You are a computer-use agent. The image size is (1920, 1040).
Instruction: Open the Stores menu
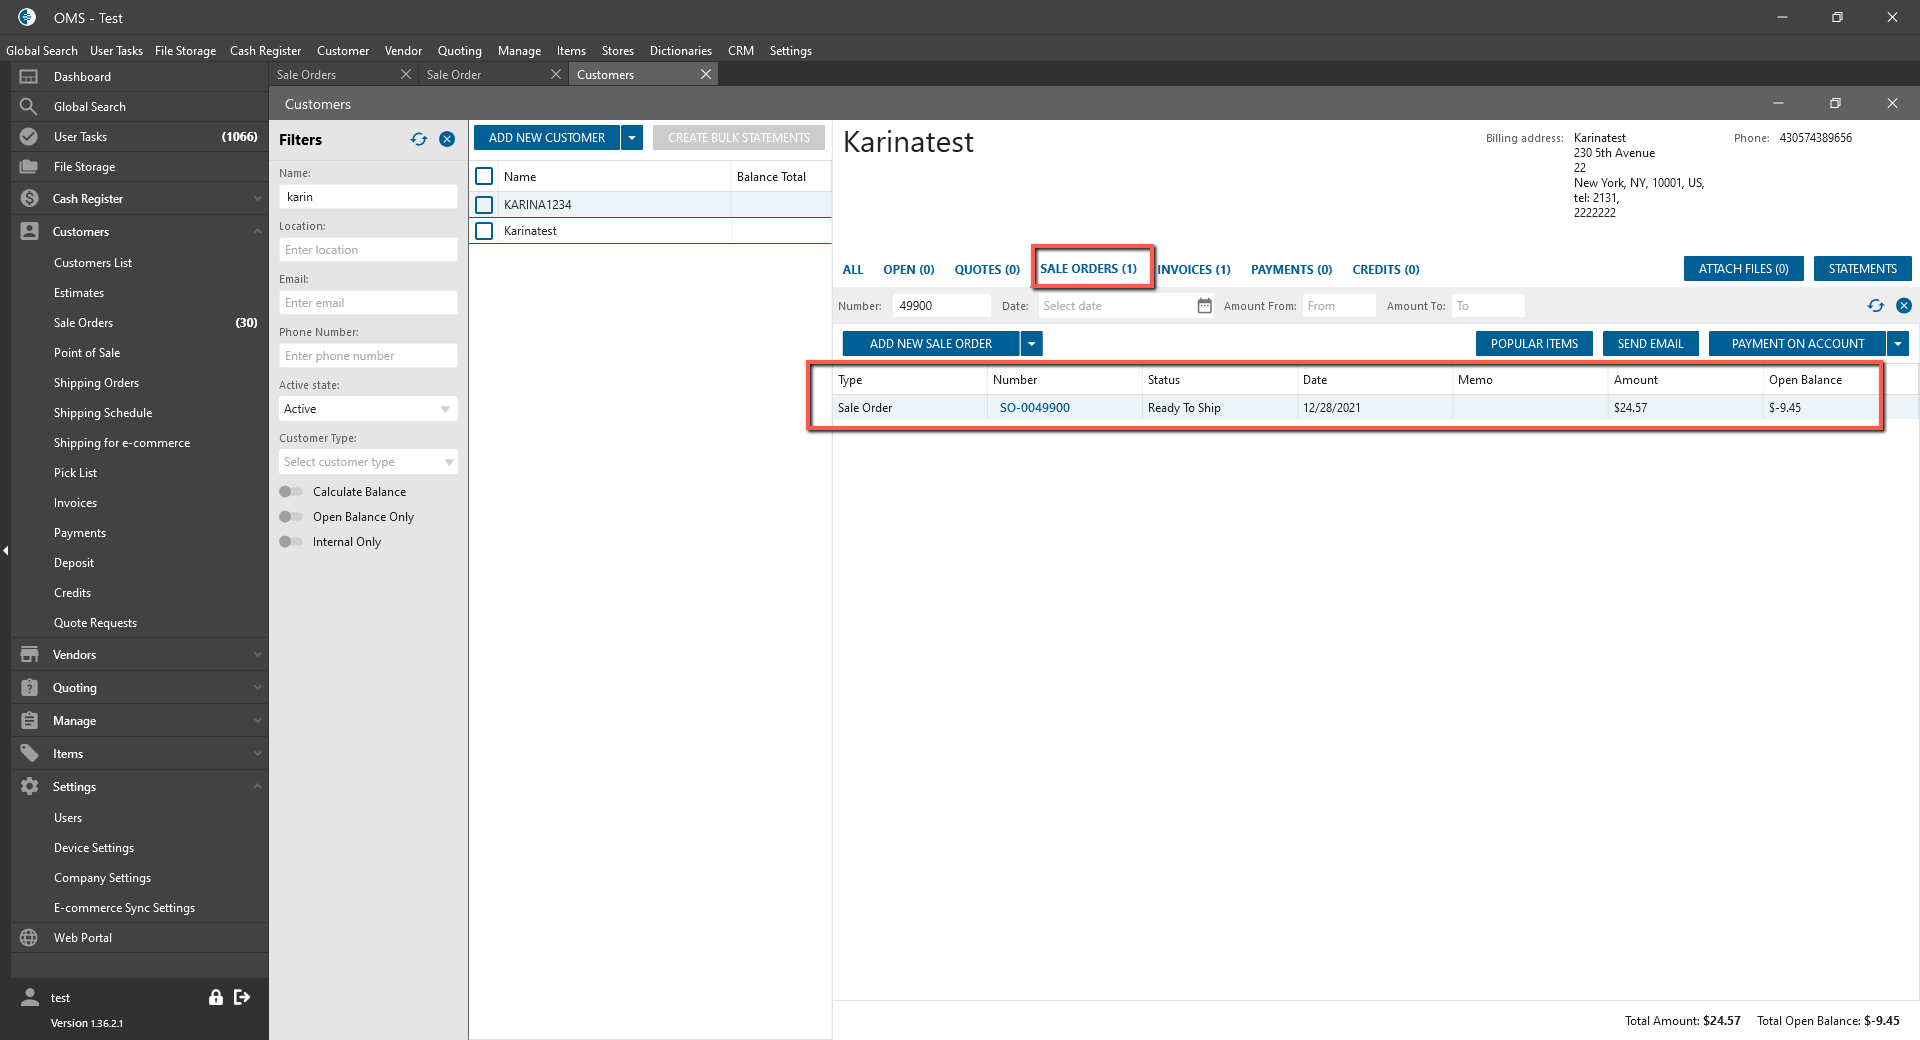coord(618,51)
